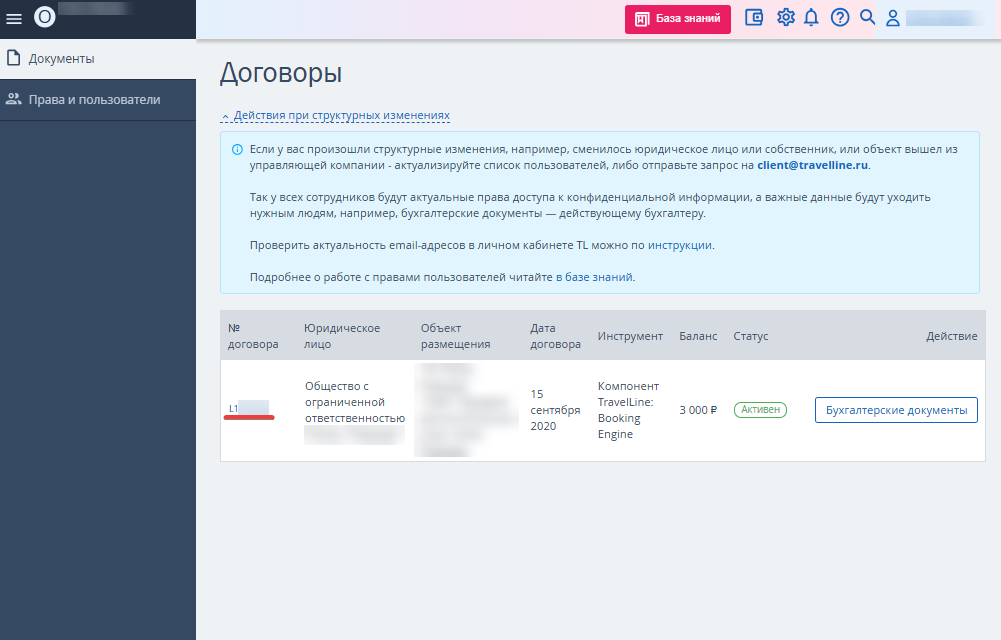Select Документы in the sidebar
This screenshot has width=1001, height=640.
(98, 59)
